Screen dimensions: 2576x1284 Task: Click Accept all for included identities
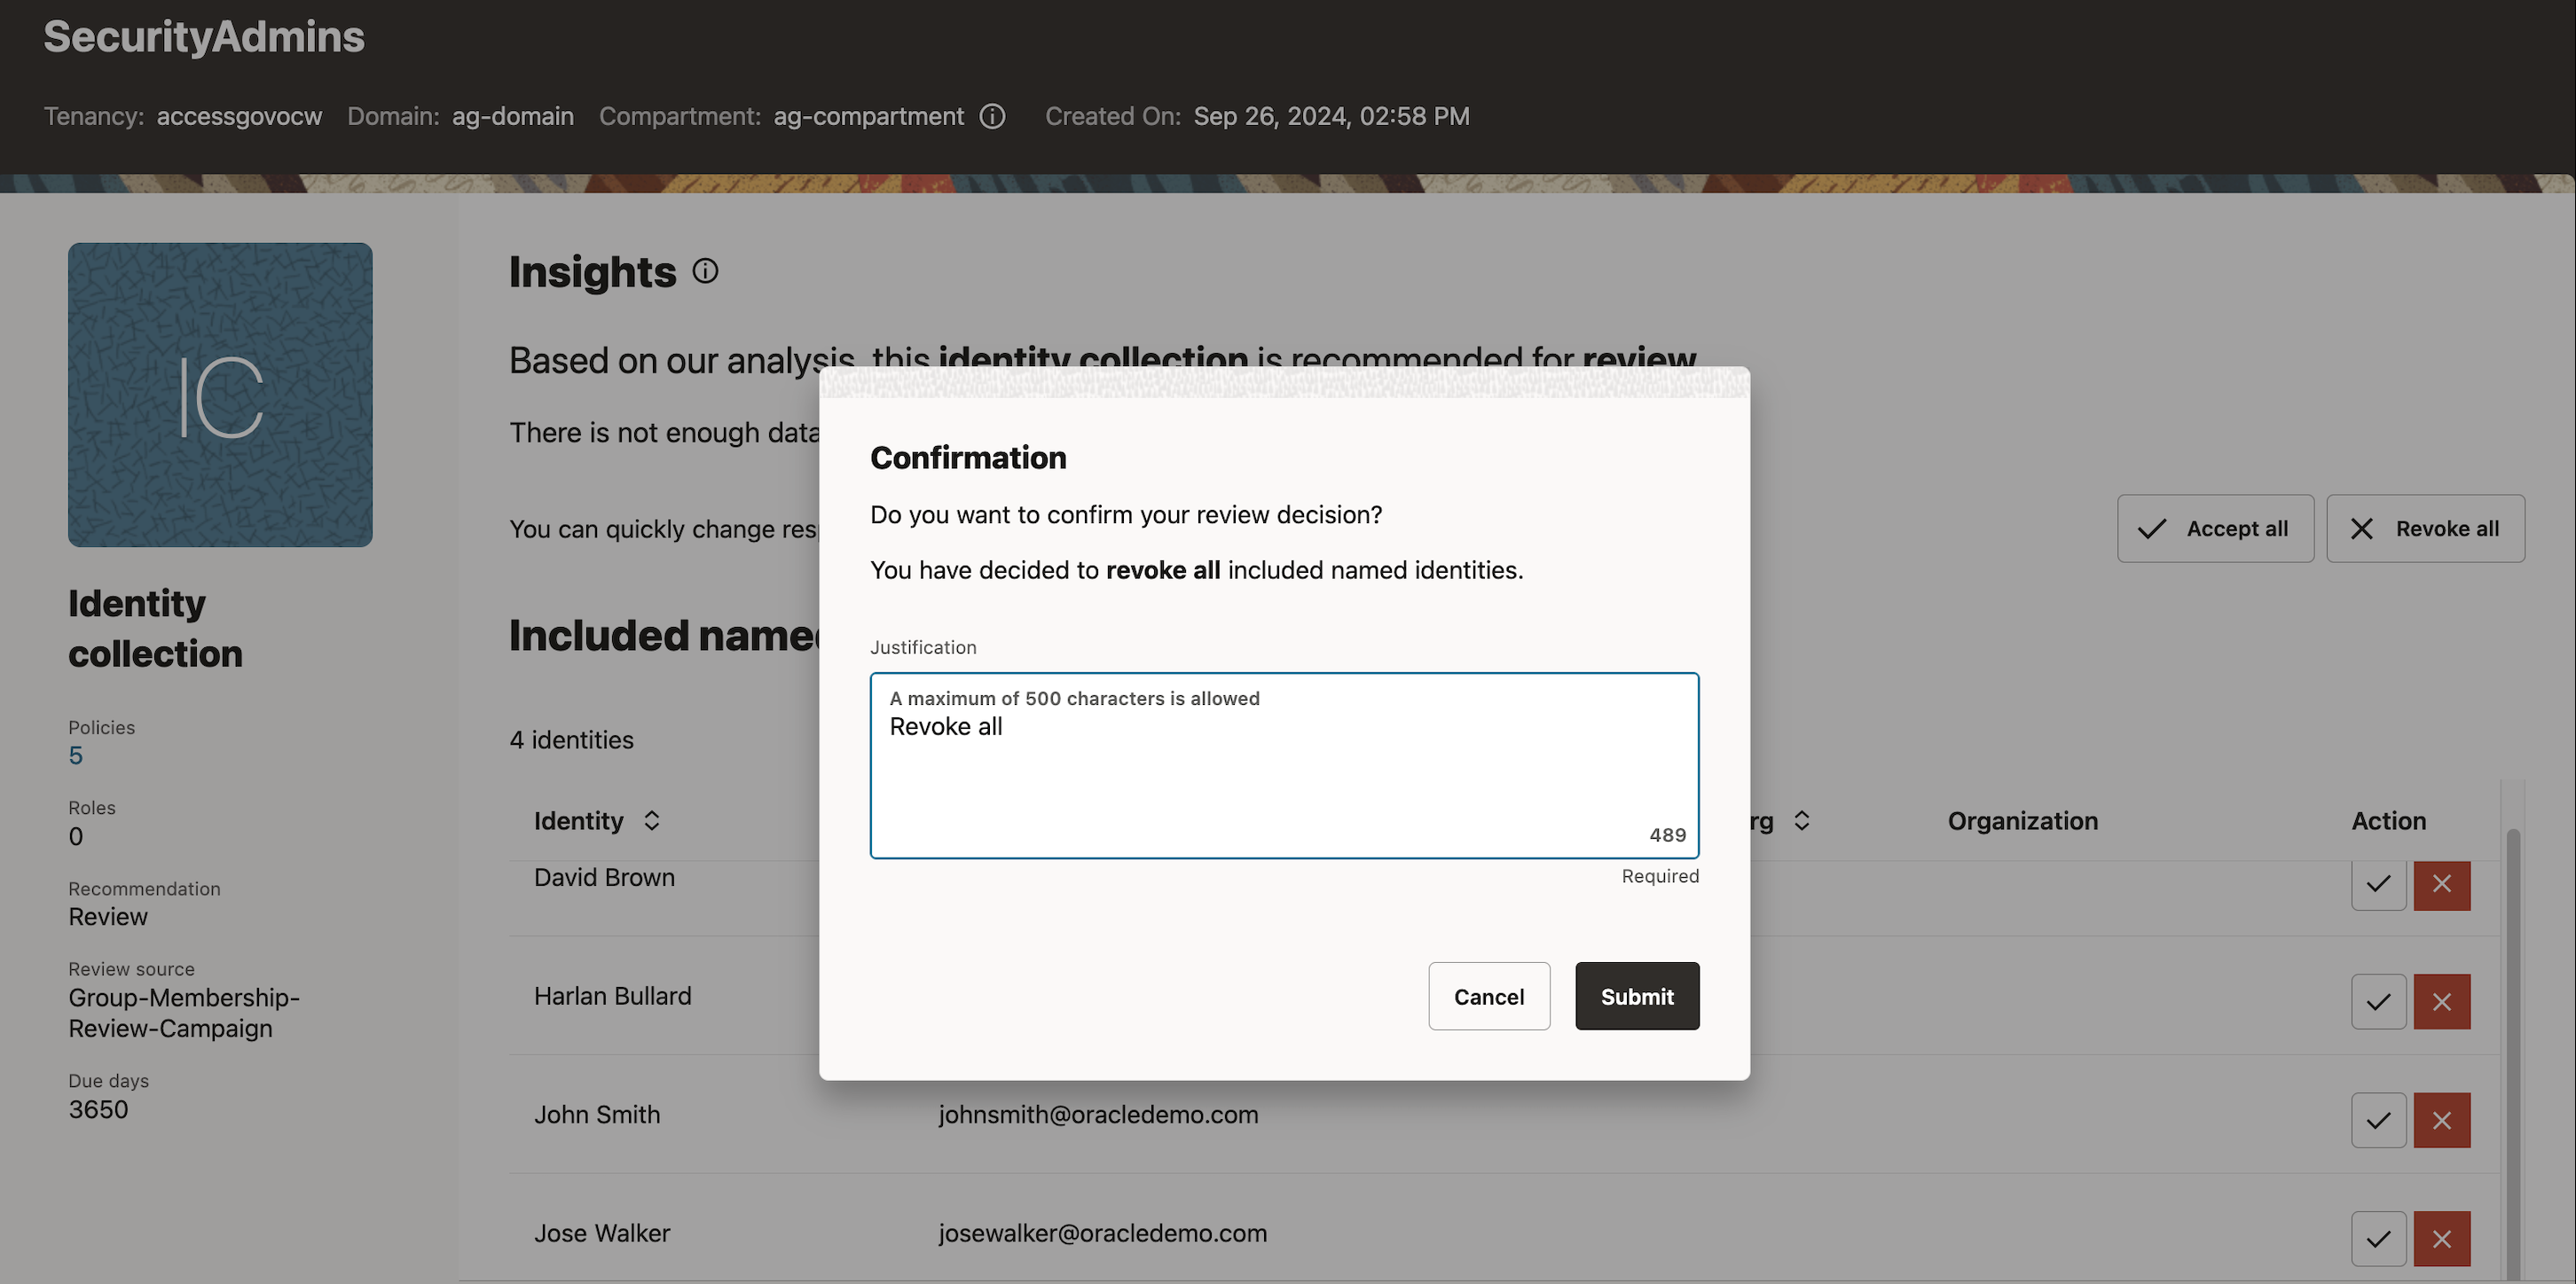(2215, 528)
